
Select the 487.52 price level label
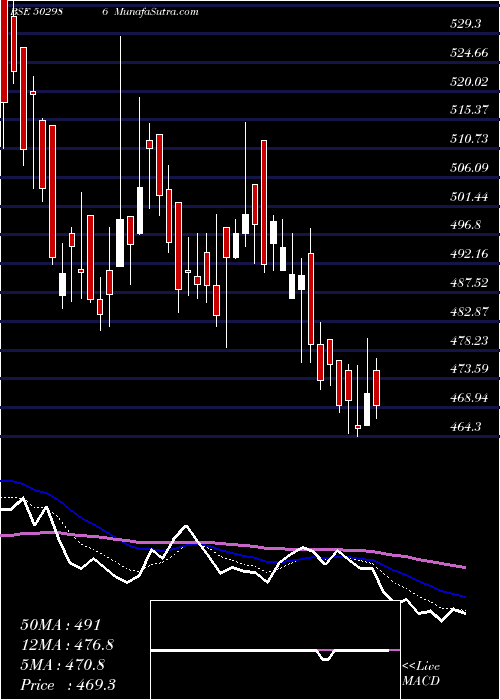pyautogui.click(x=469, y=283)
